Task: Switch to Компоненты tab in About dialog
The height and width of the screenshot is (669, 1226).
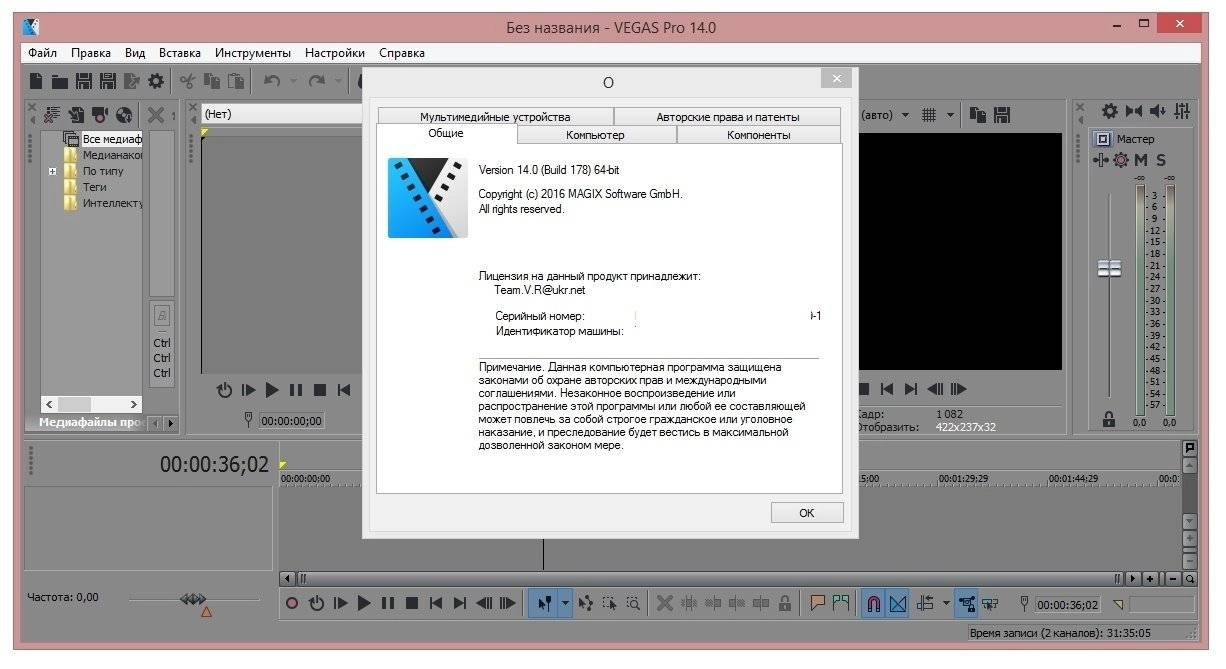Action: pos(758,135)
